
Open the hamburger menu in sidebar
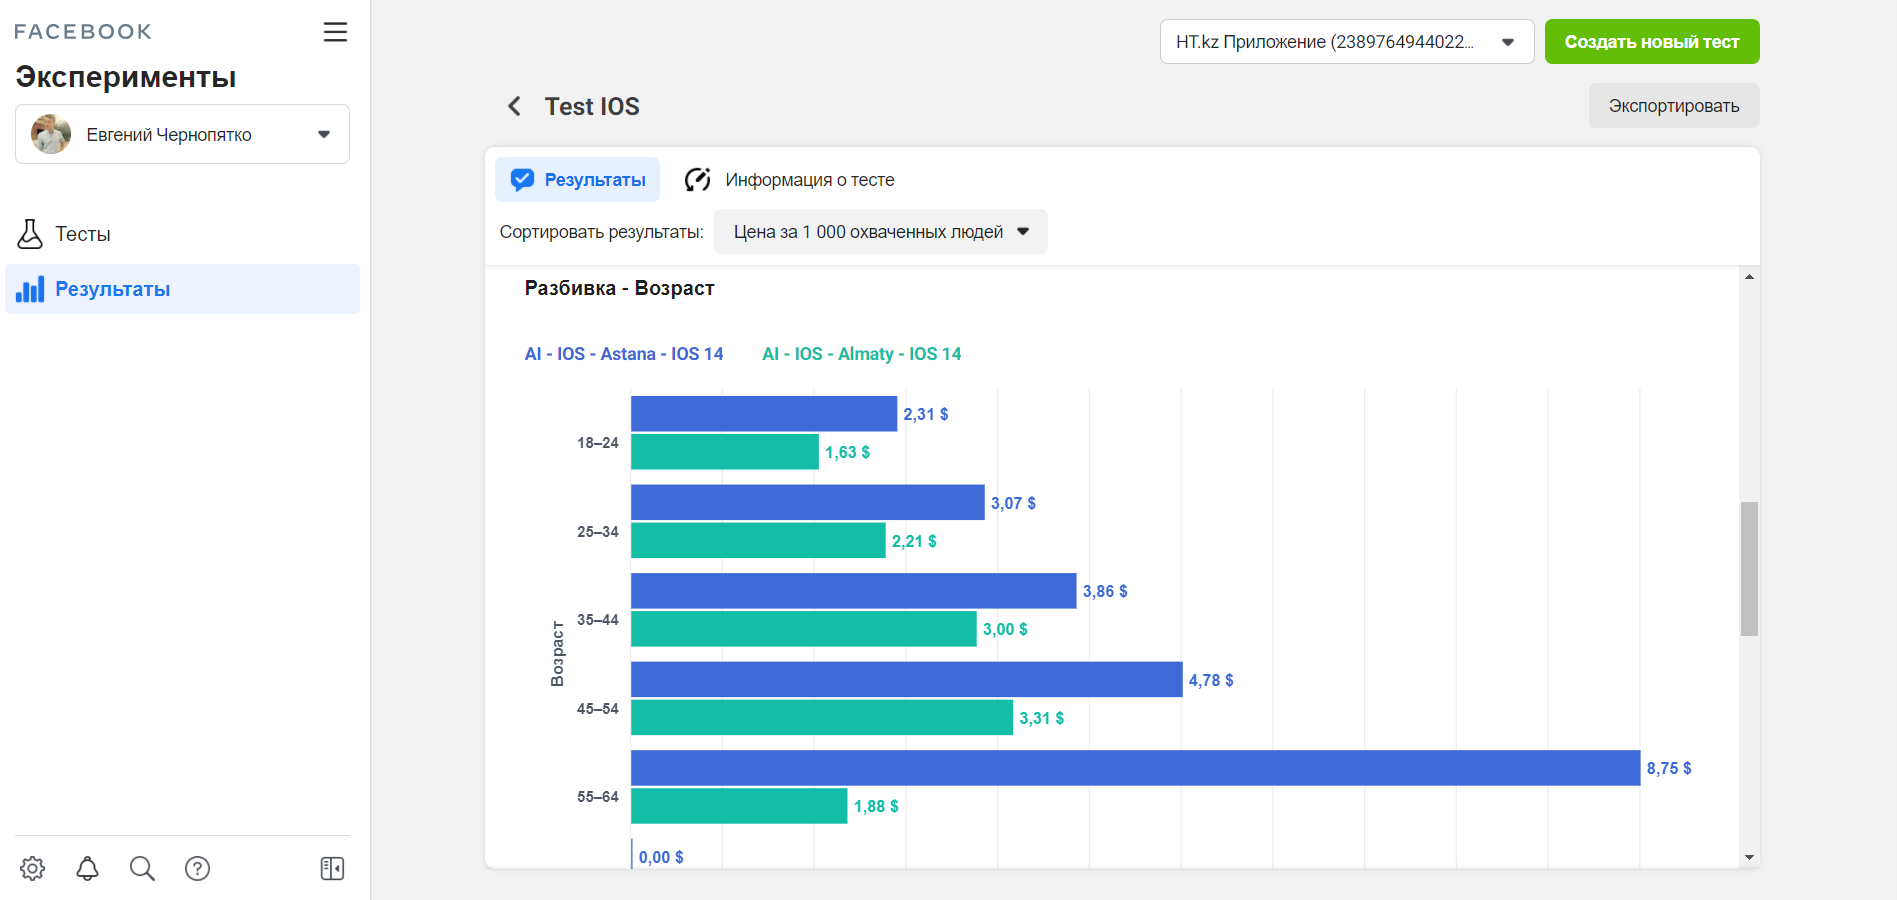(x=335, y=32)
